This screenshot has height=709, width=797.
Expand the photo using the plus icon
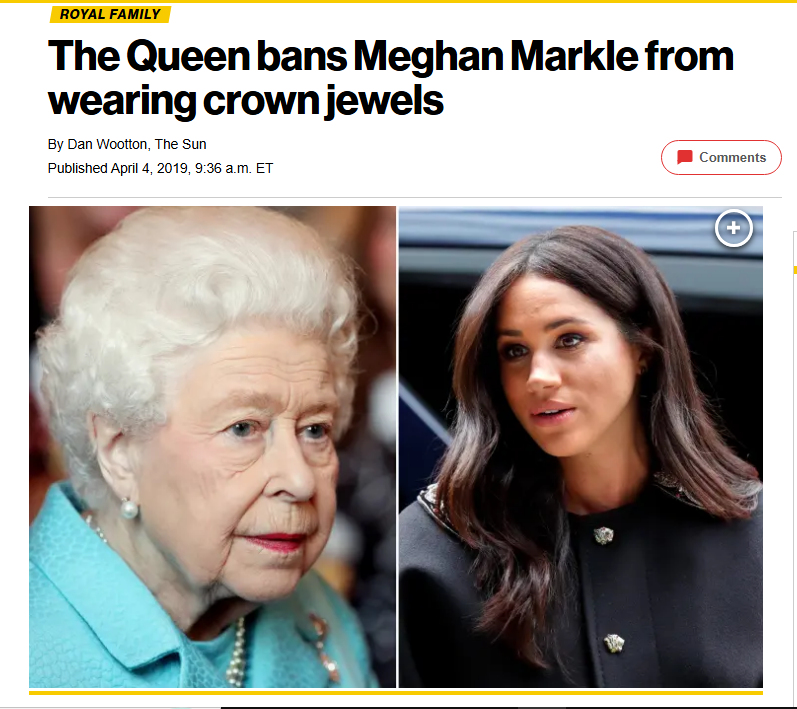pyautogui.click(x=733, y=228)
